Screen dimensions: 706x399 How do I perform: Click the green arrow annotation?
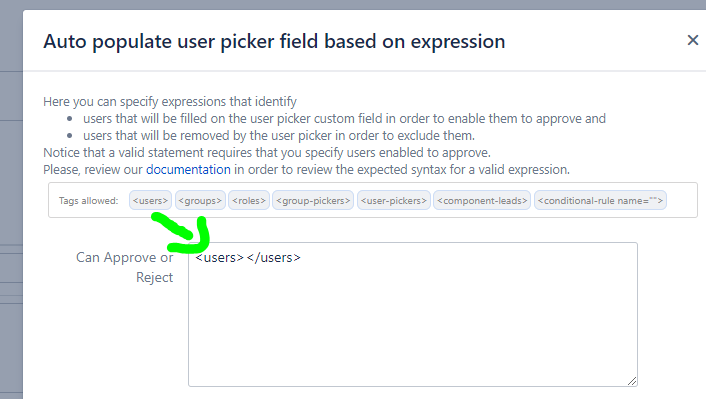click(x=184, y=233)
